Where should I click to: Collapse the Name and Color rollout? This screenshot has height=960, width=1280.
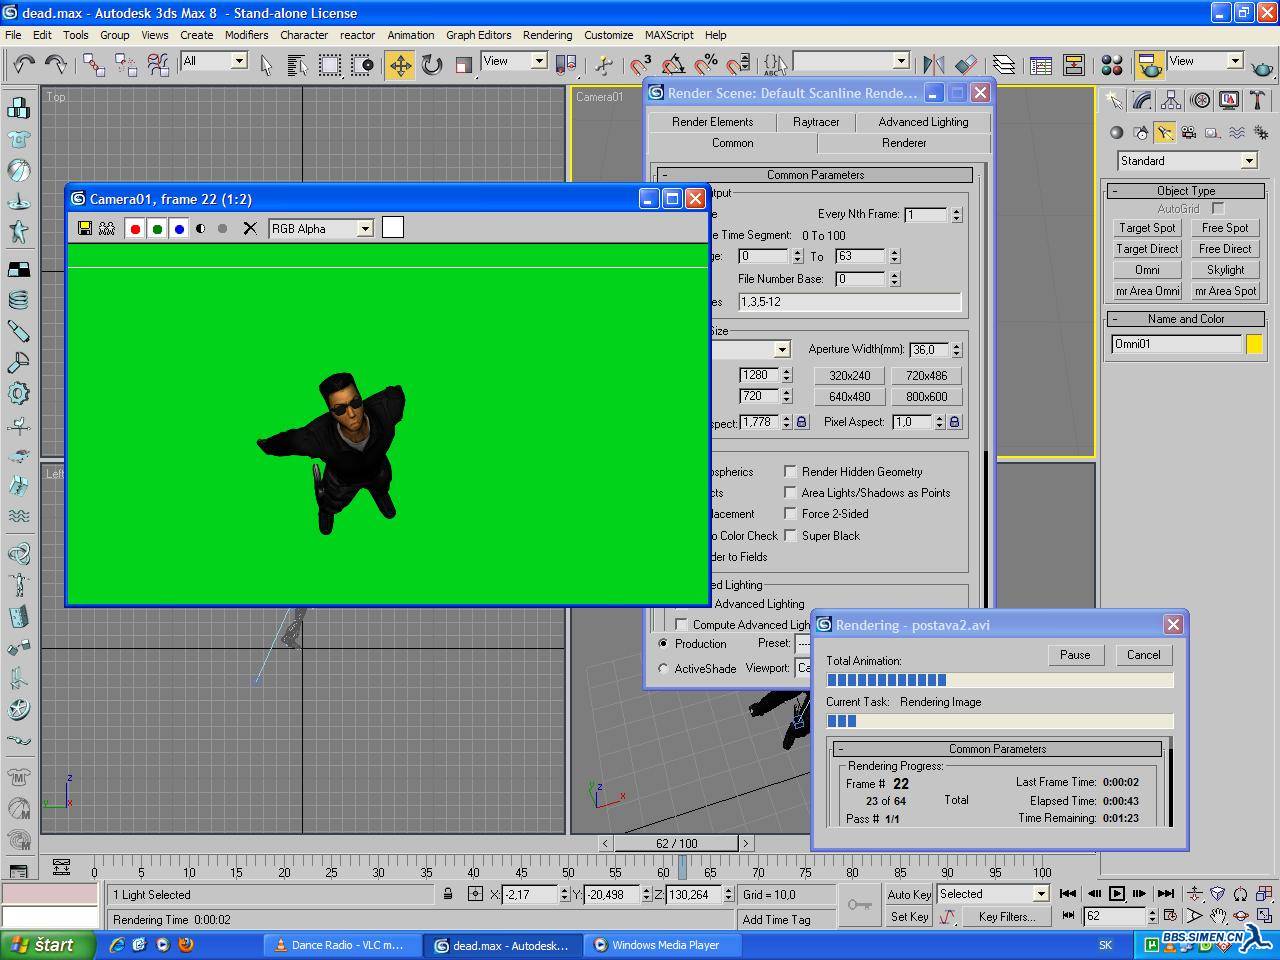coord(1186,319)
